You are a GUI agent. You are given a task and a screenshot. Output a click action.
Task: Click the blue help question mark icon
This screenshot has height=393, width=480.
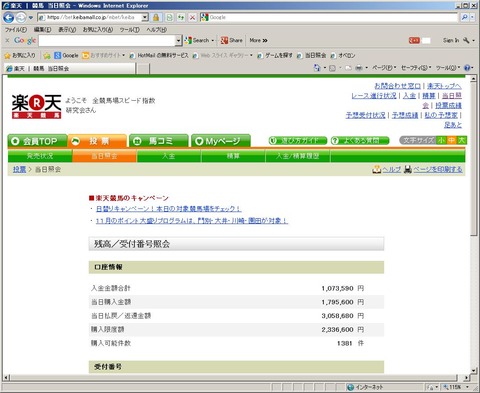tap(467, 68)
